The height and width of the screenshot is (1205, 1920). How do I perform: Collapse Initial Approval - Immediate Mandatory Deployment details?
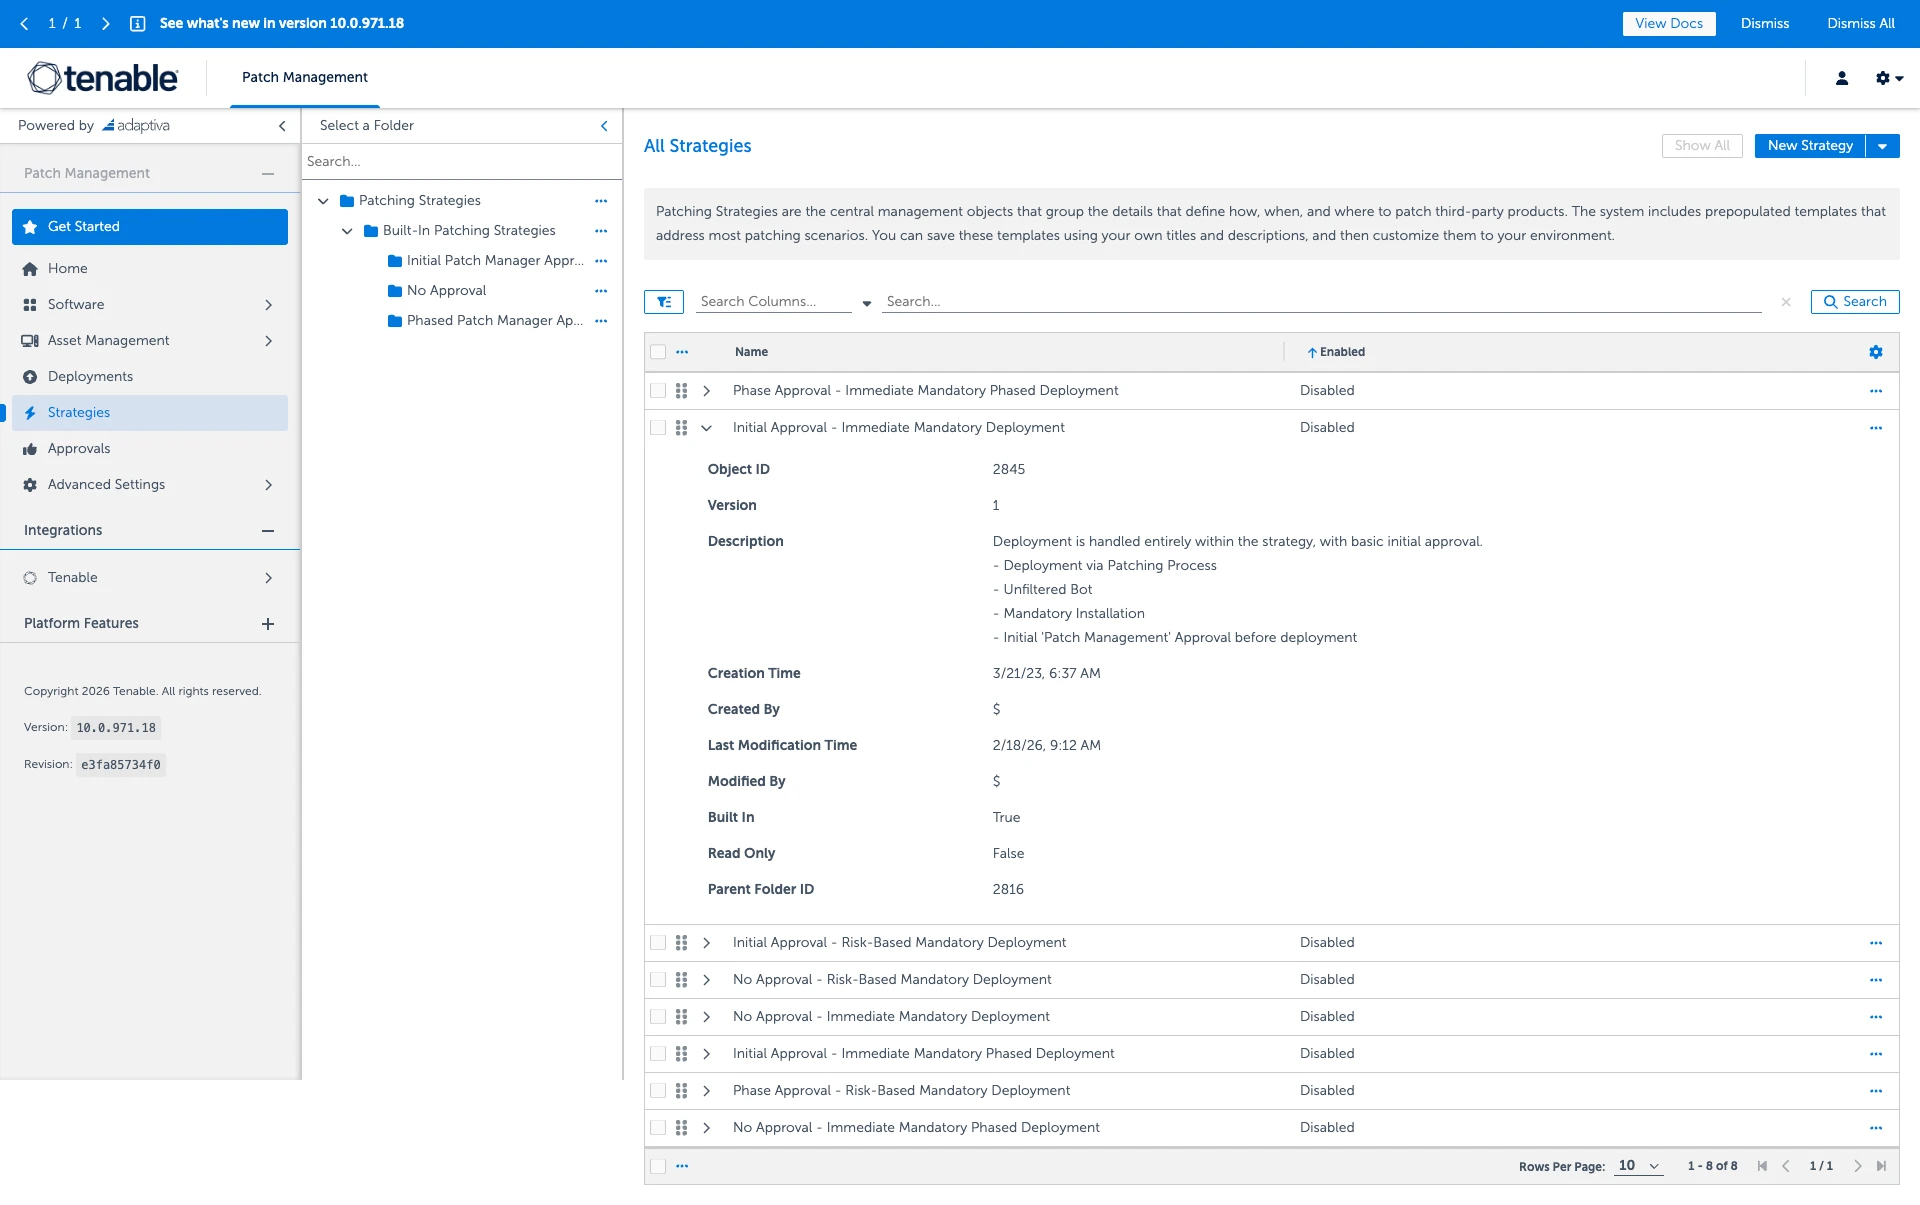706,428
